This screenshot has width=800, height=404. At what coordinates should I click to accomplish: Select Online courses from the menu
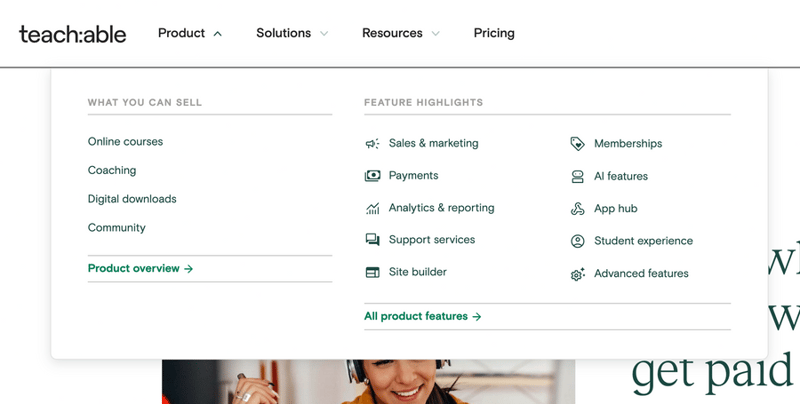(x=125, y=142)
